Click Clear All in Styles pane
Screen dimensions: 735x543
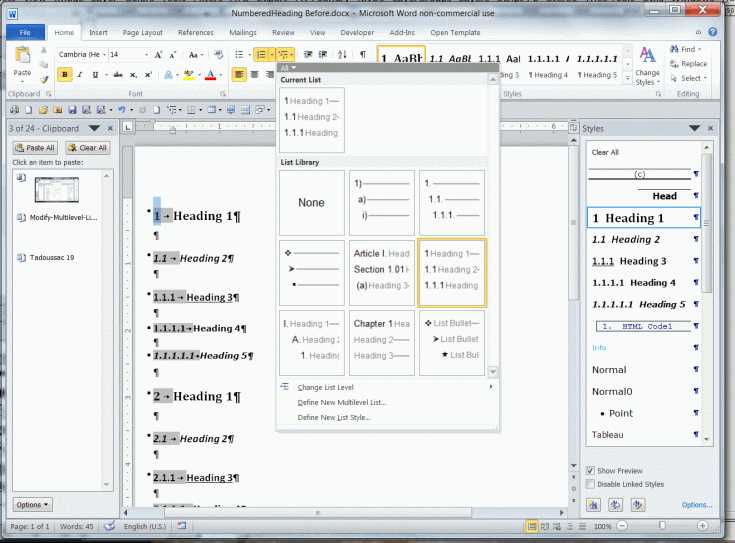coord(605,152)
